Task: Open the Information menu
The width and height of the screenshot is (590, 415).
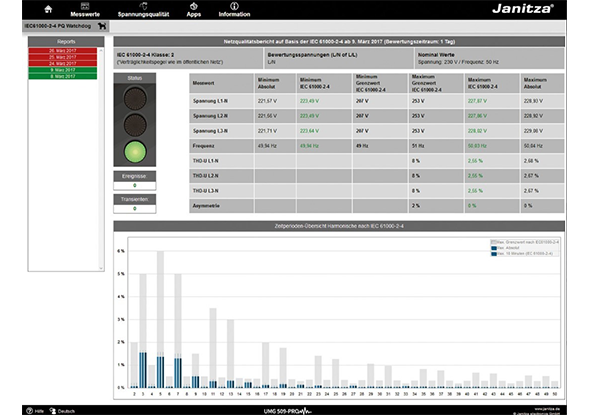Action: [x=234, y=10]
